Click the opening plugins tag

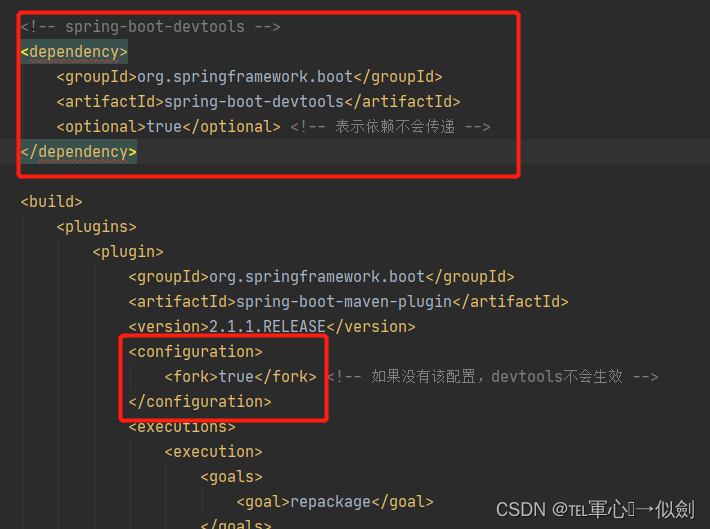[x=96, y=226]
